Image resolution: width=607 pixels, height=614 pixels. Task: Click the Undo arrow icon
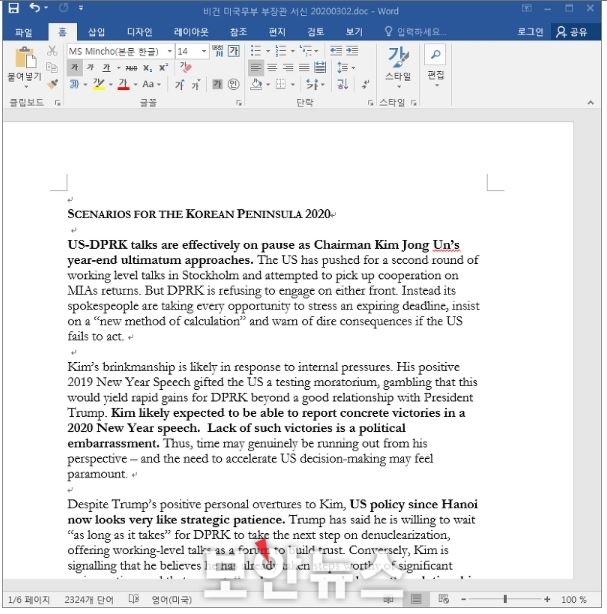(34, 7)
